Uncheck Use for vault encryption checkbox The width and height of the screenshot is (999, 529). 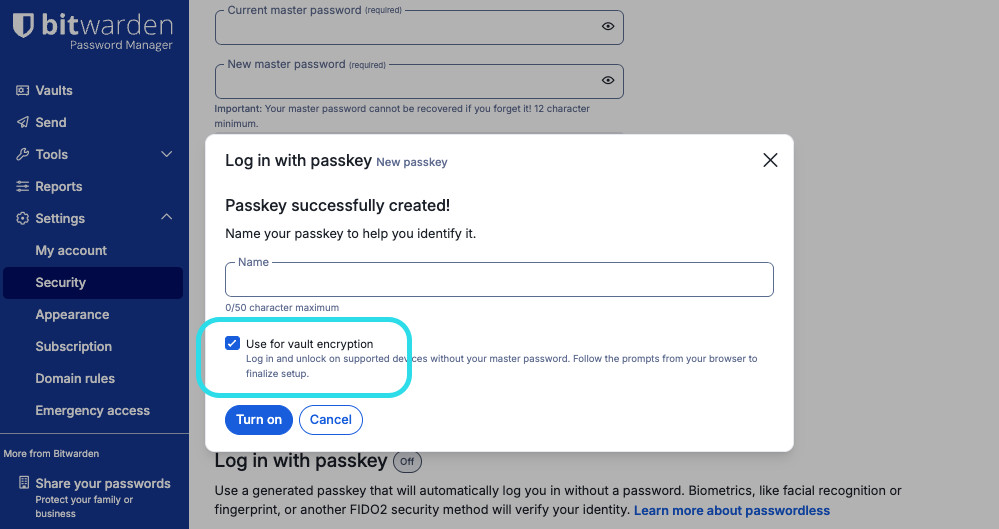(233, 343)
